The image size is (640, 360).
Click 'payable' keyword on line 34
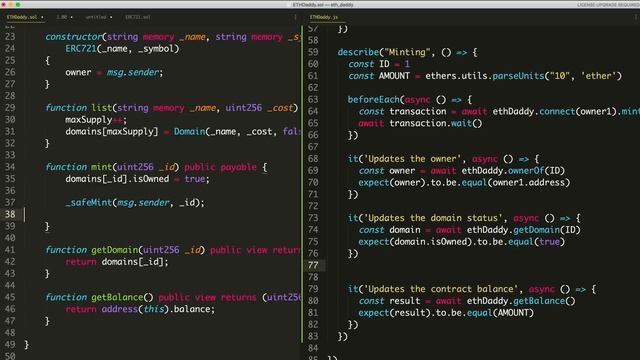tap(238, 167)
